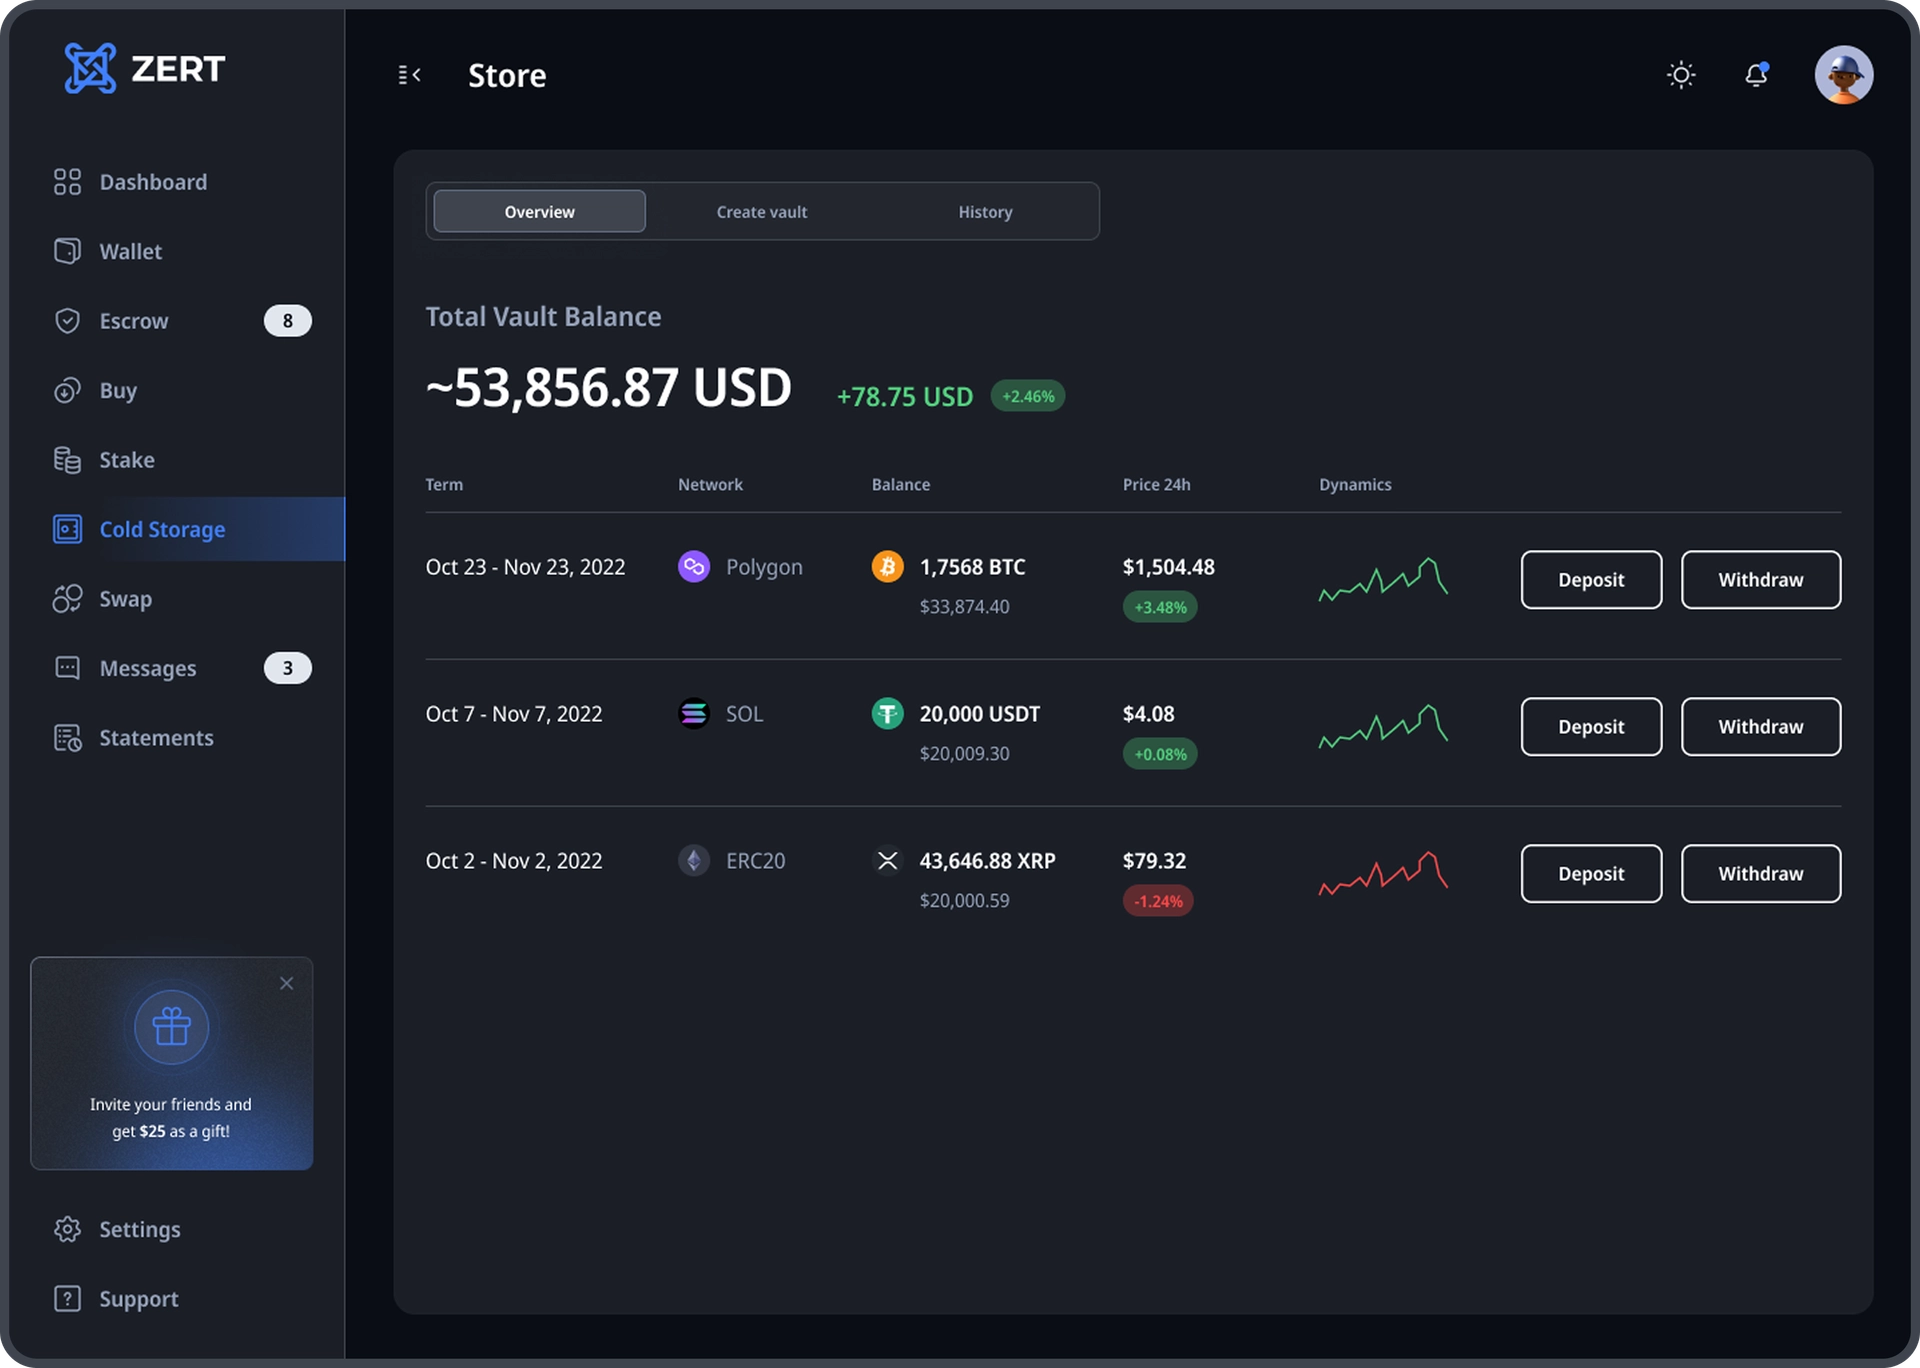1920x1368 pixels.
Task: Open Escrow with 8 pending
Action: (x=134, y=321)
